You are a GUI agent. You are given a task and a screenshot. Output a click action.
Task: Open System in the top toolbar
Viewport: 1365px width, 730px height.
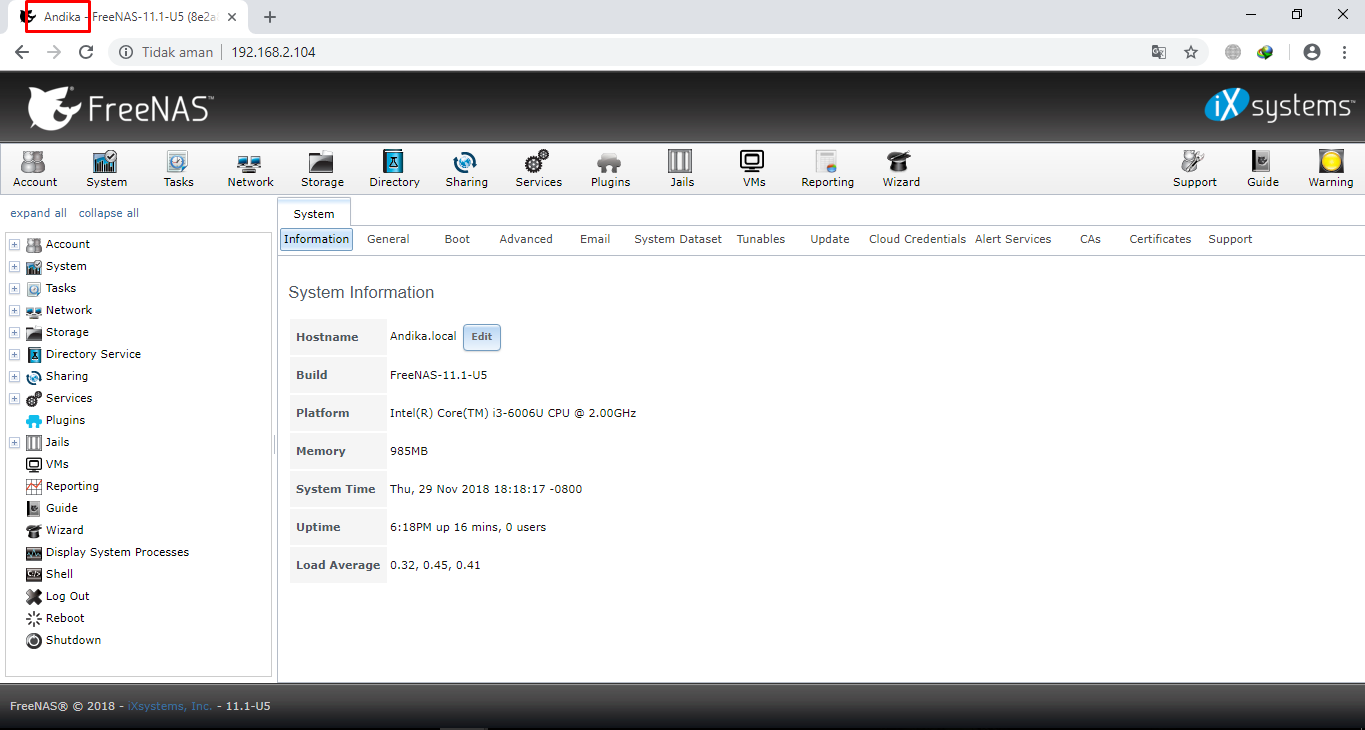click(106, 169)
